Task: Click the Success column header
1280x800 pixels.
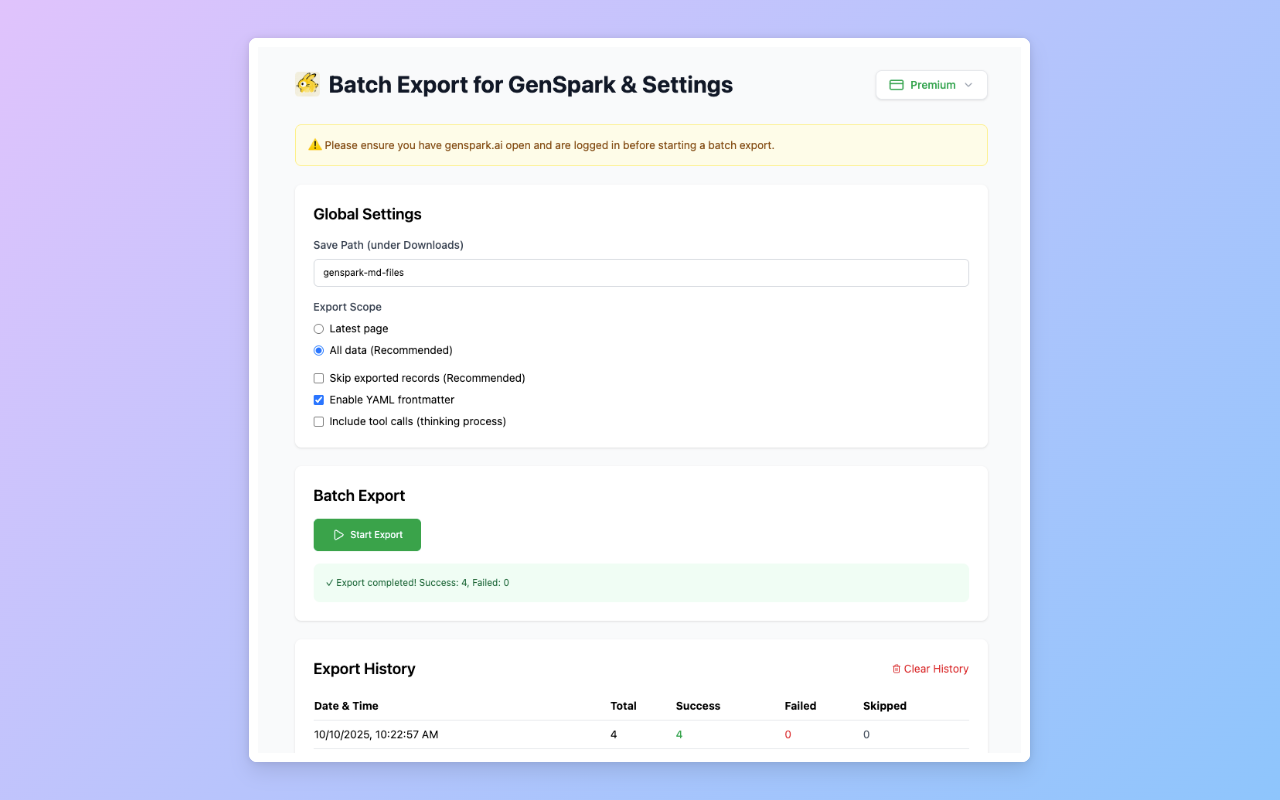Action: click(x=698, y=706)
